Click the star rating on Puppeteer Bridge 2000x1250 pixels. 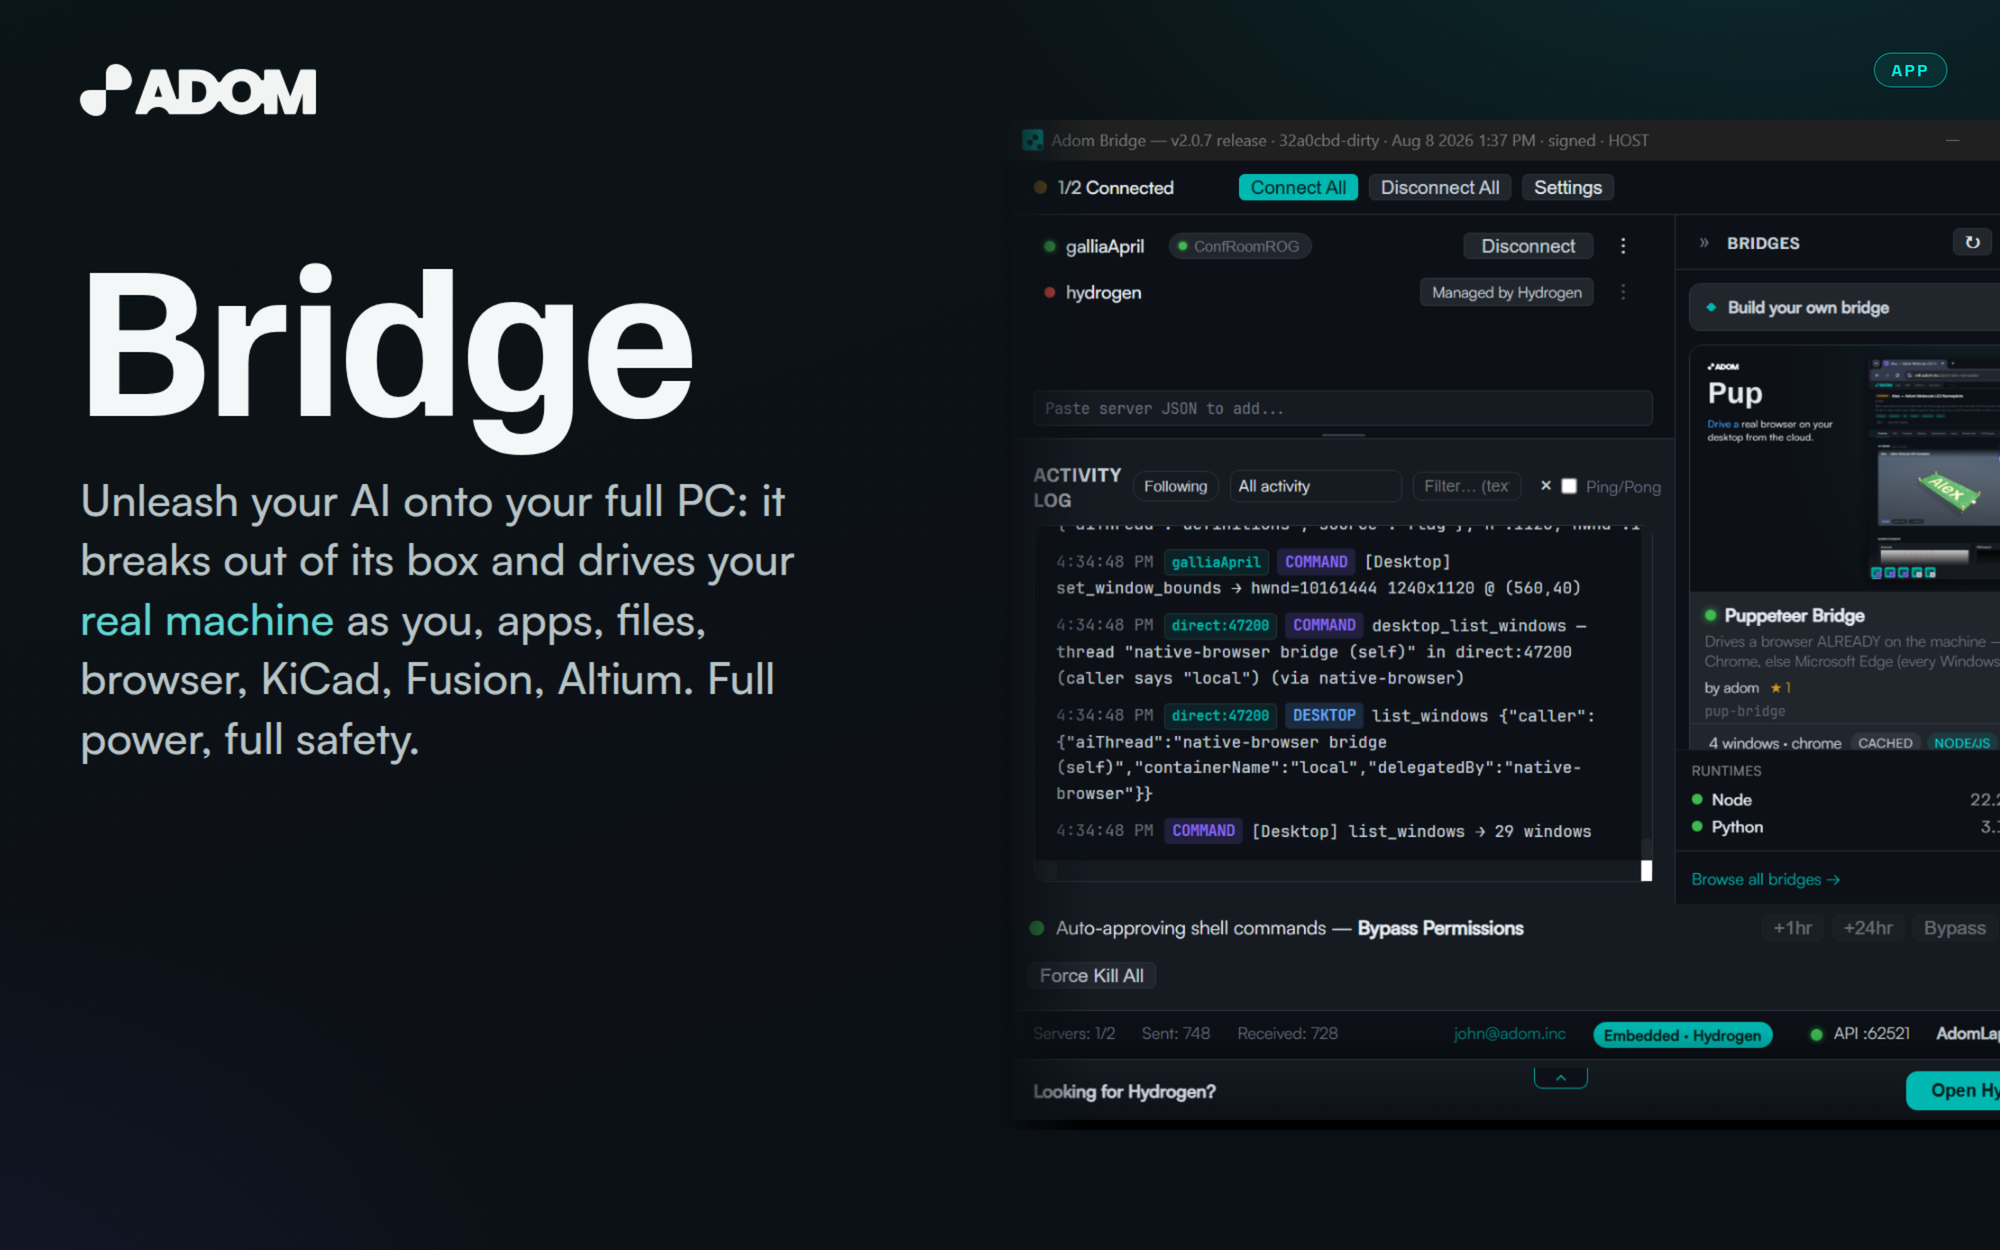pos(1780,688)
